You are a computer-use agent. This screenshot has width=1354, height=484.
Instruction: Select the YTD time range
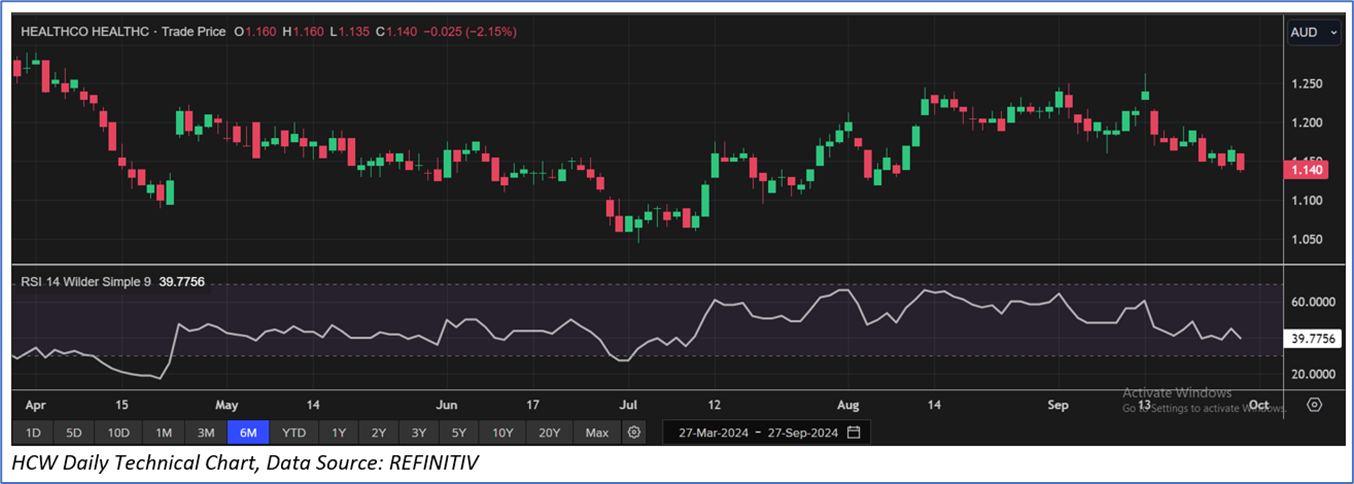[x=294, y=433]
